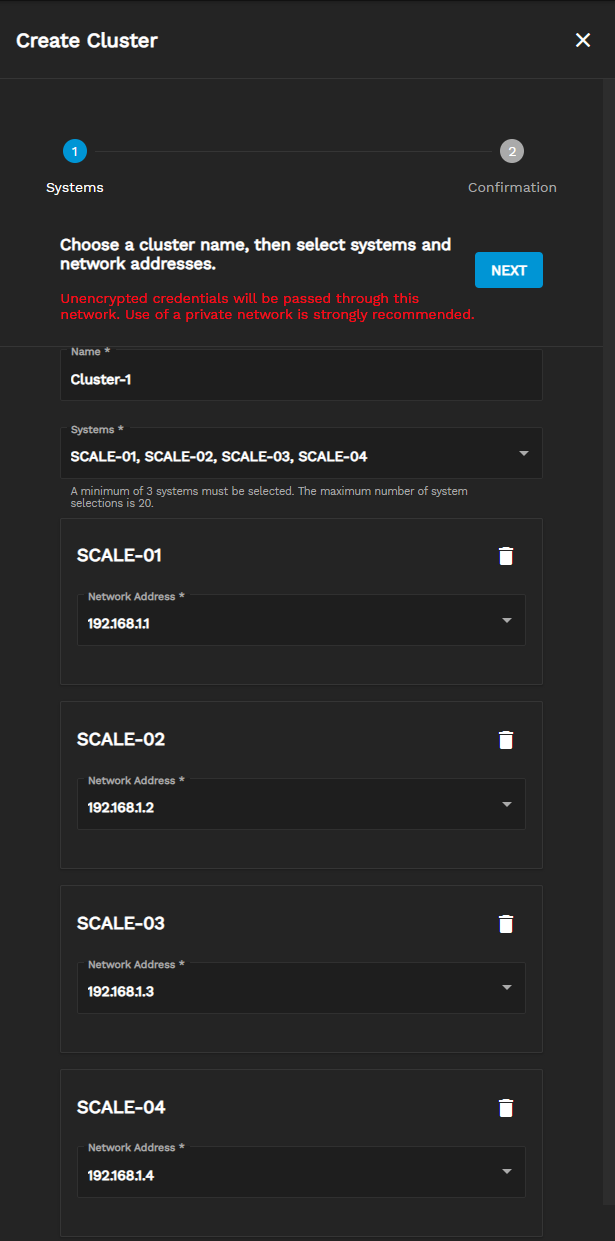
Task: Click the Systems dropdown arrow
Action: (x=524, y=454)
